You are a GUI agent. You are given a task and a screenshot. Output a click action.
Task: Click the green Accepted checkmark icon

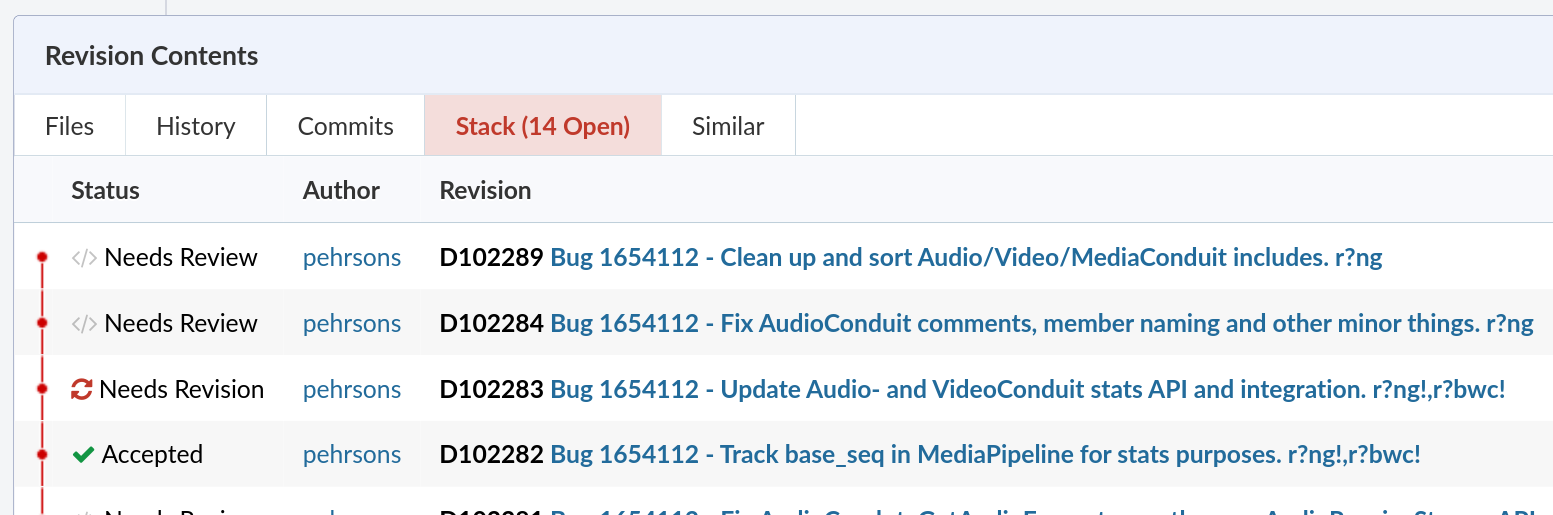click(84, 455)
